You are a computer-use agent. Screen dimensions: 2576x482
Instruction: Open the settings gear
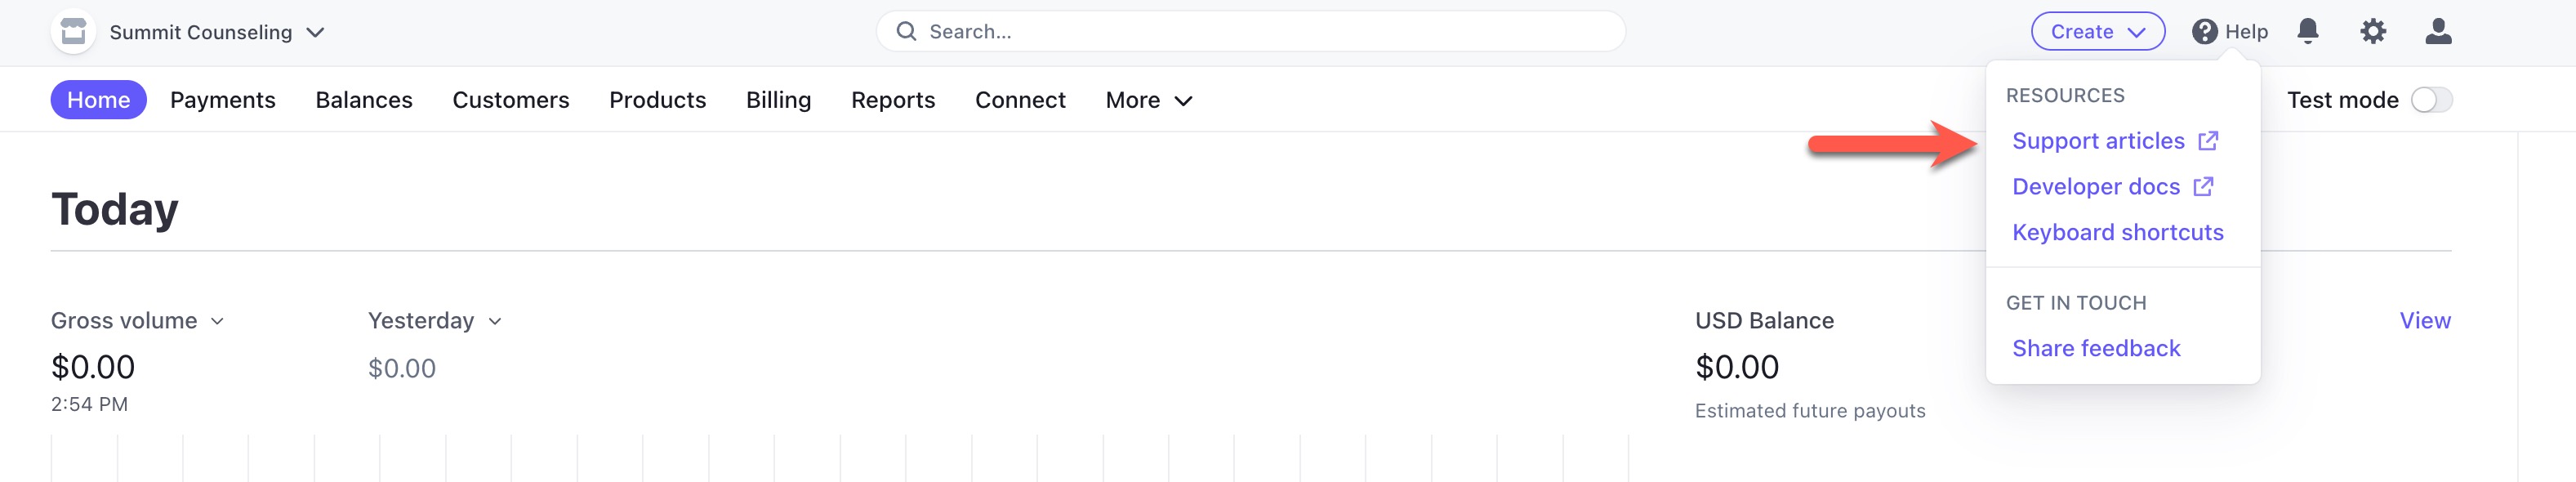tap(2373, 32)
